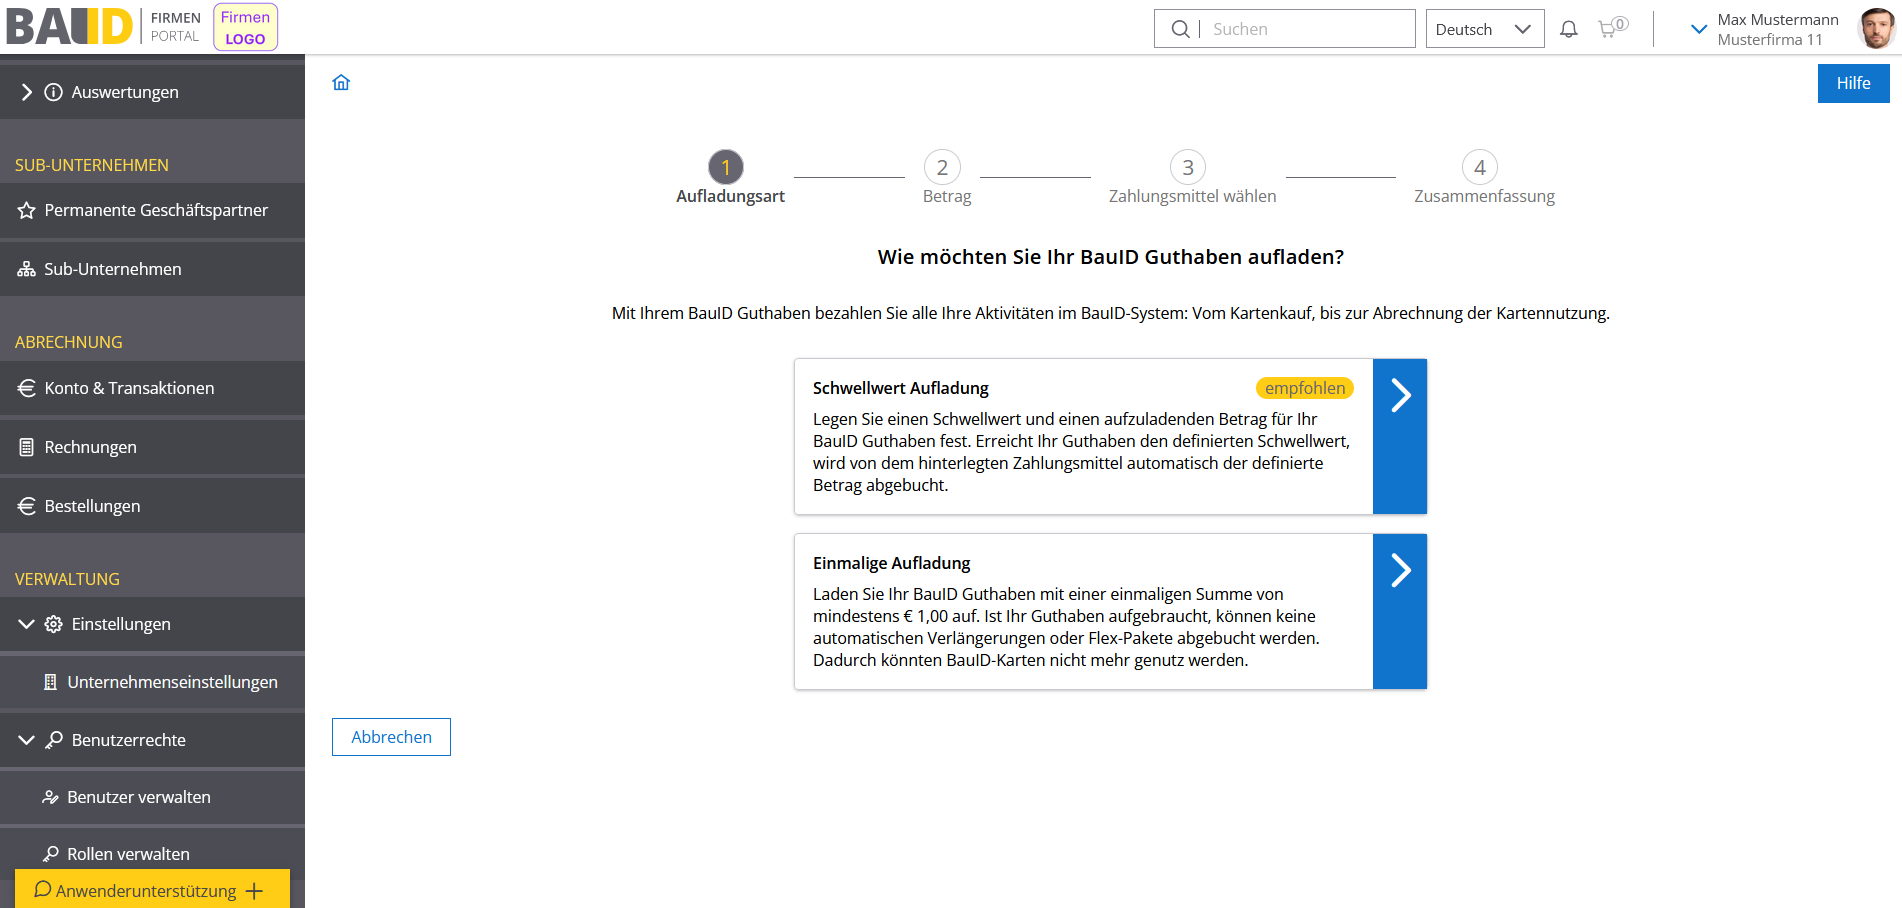Open Unternehmenseinstellungen submenu item

(x=152, y=682)
